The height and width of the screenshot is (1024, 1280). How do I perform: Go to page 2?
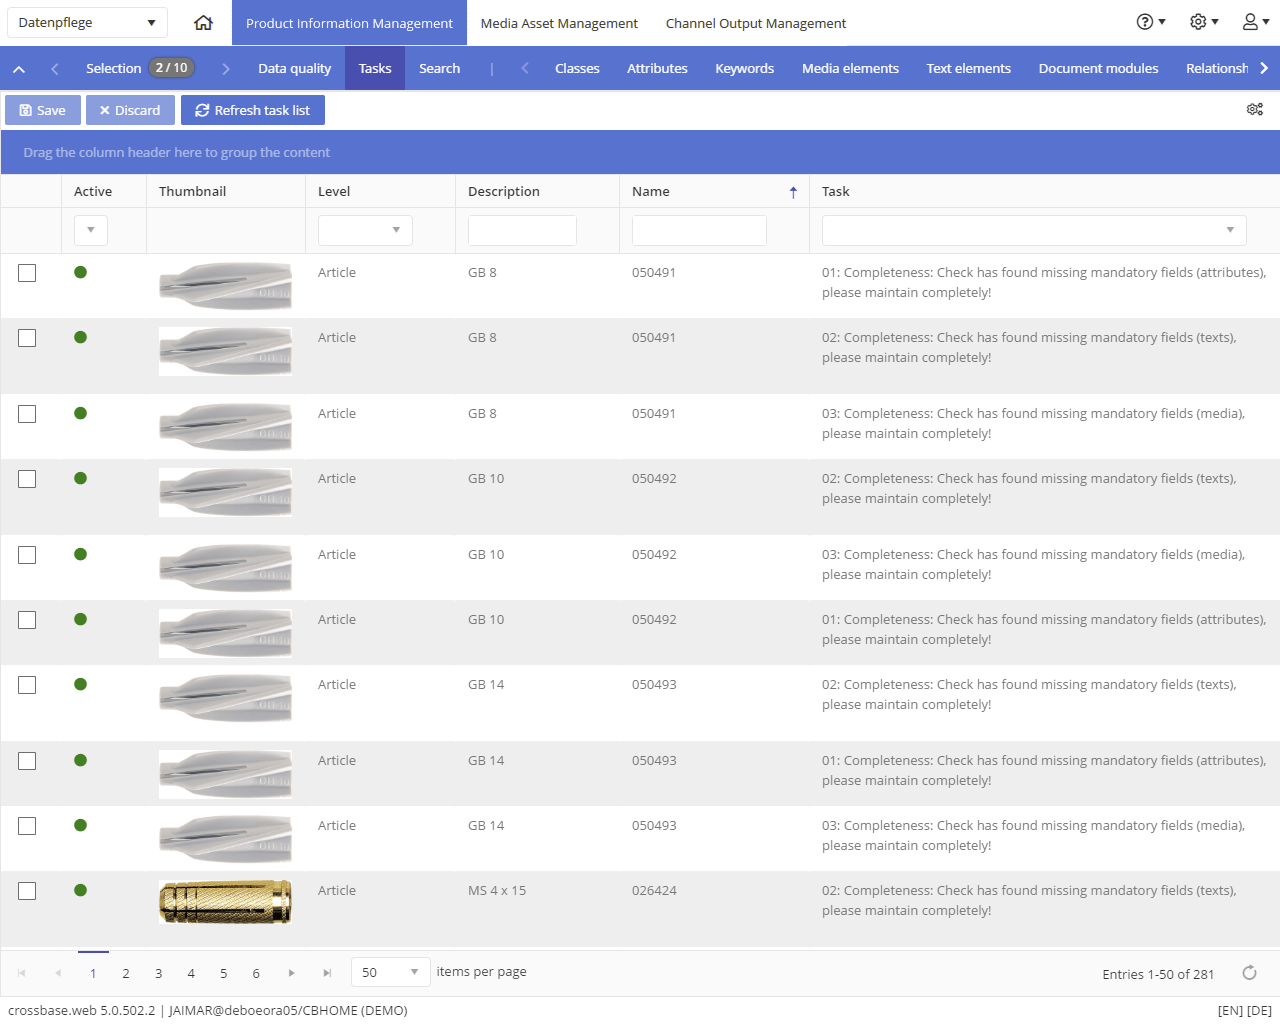tap(126, 973)
